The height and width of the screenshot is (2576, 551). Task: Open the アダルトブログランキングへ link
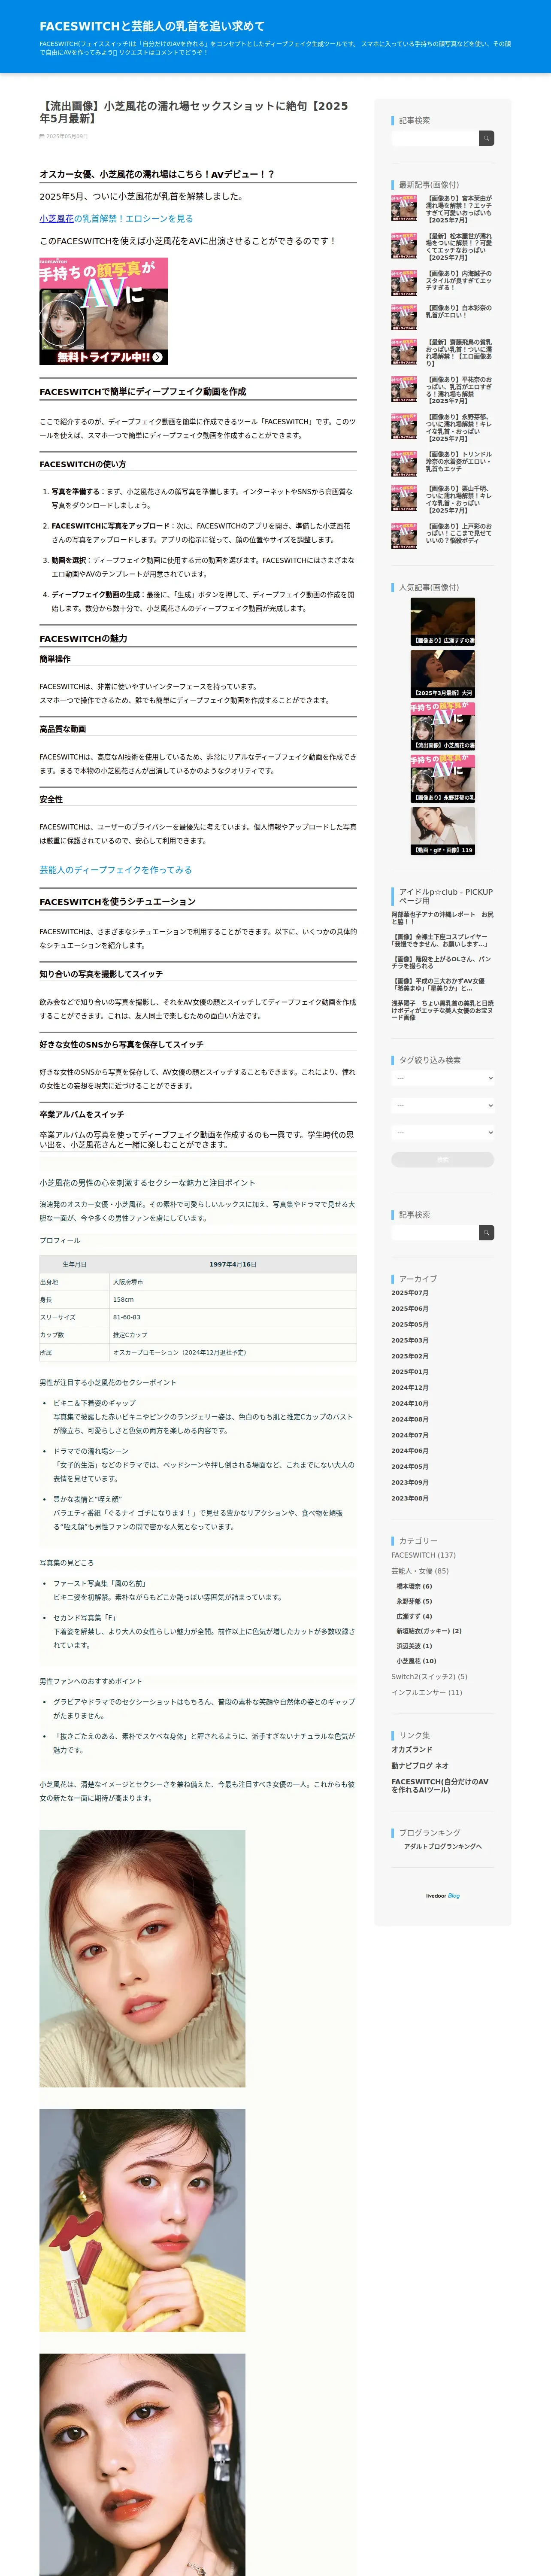click(442, 1846)
